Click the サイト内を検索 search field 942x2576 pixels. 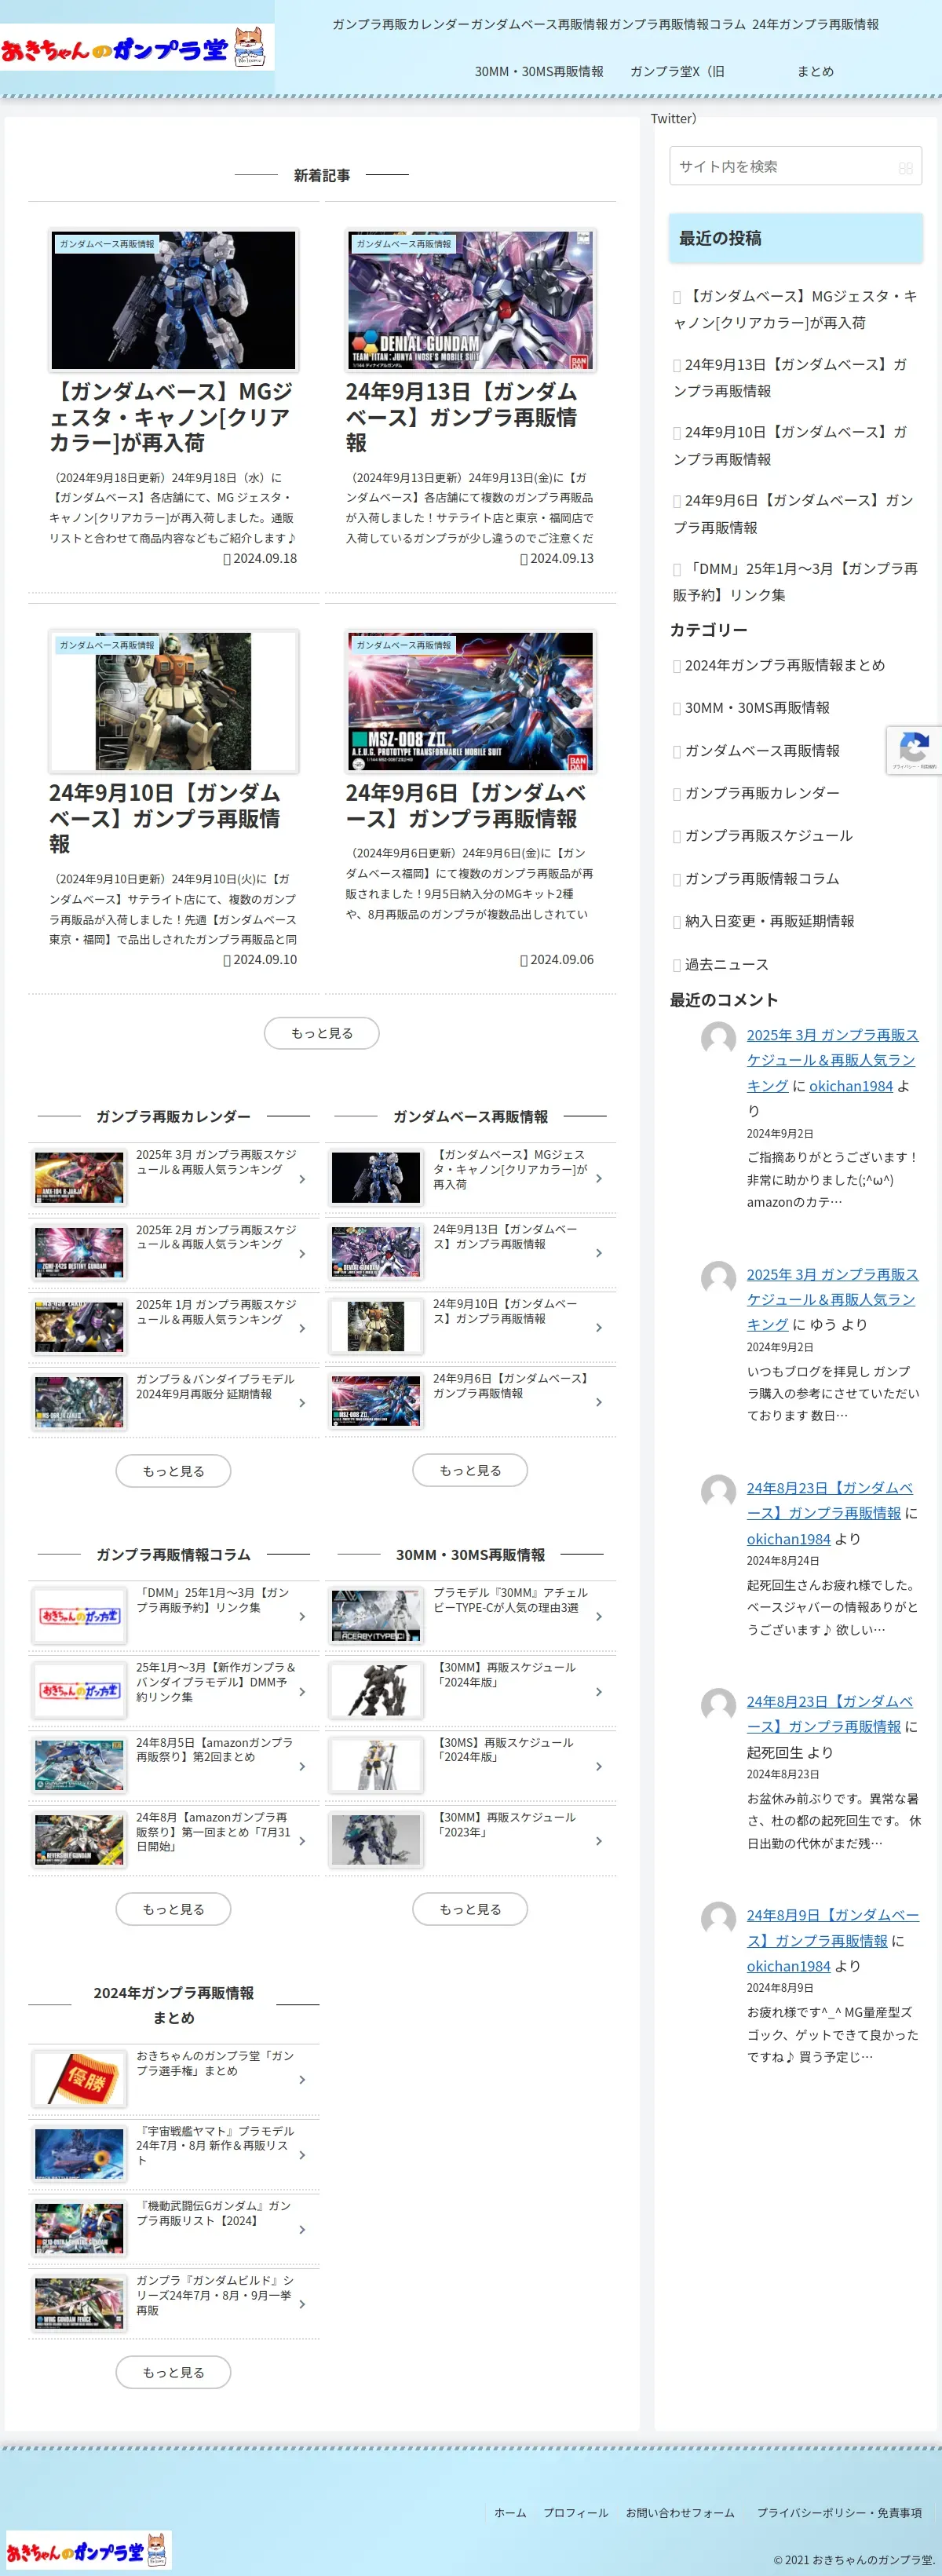point(795,166)
